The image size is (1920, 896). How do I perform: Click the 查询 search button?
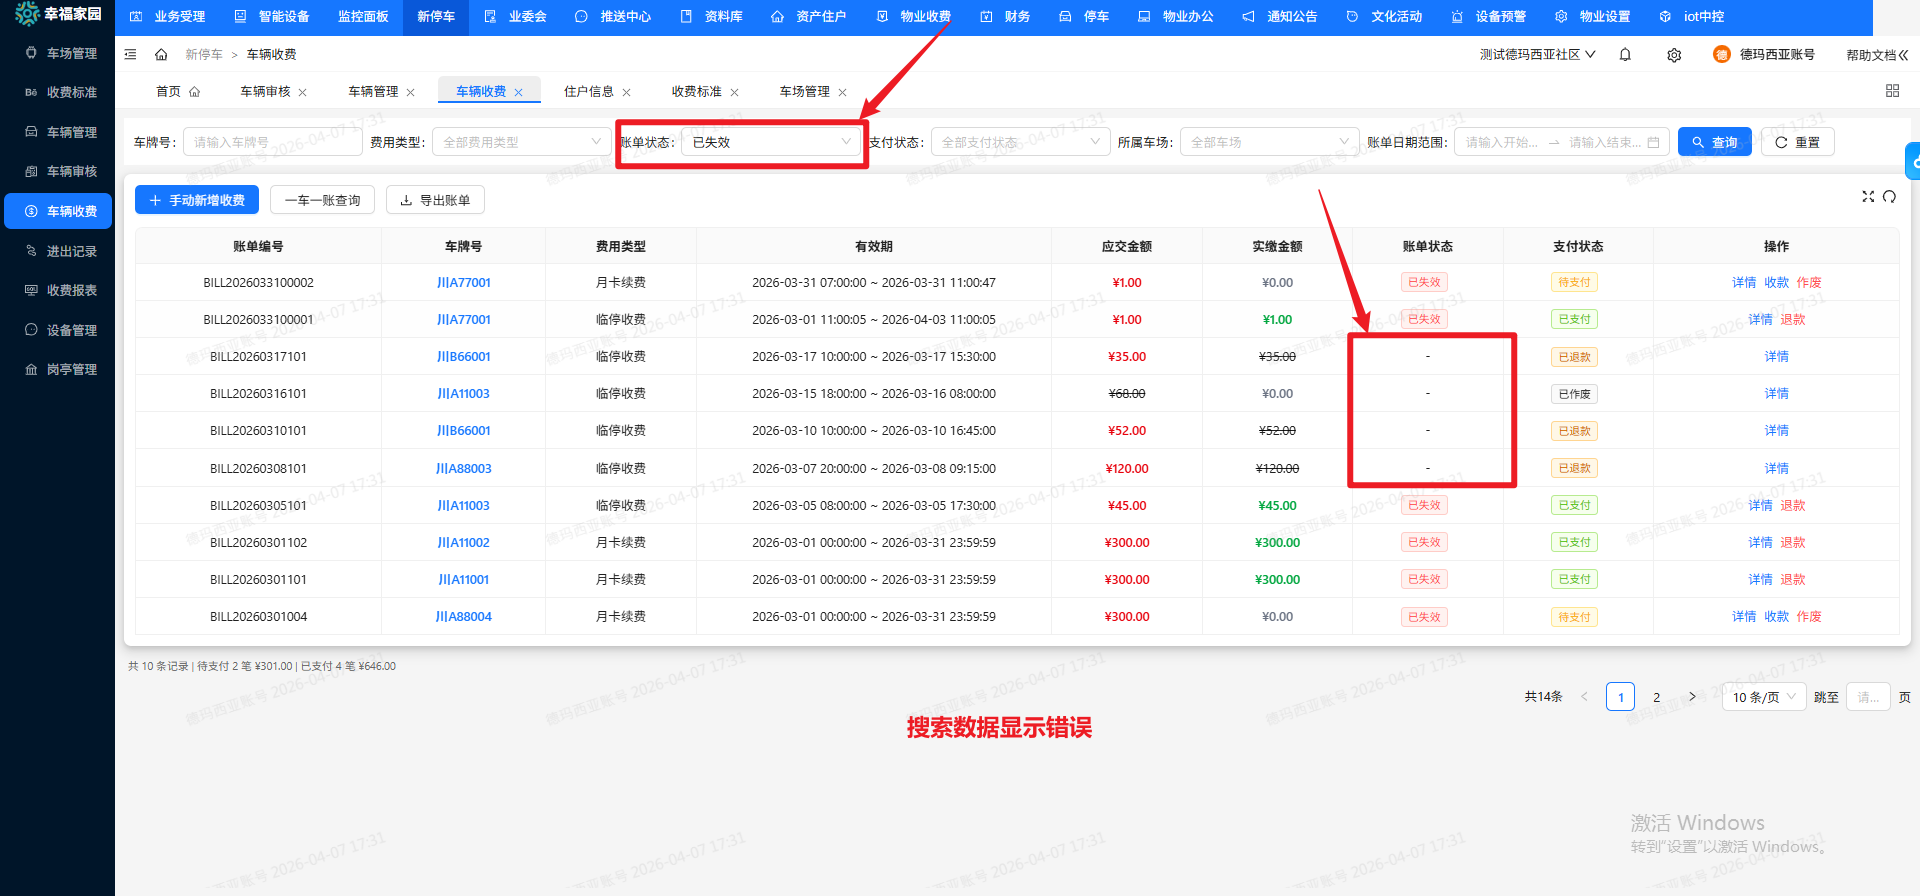[x=1714, y=142]
